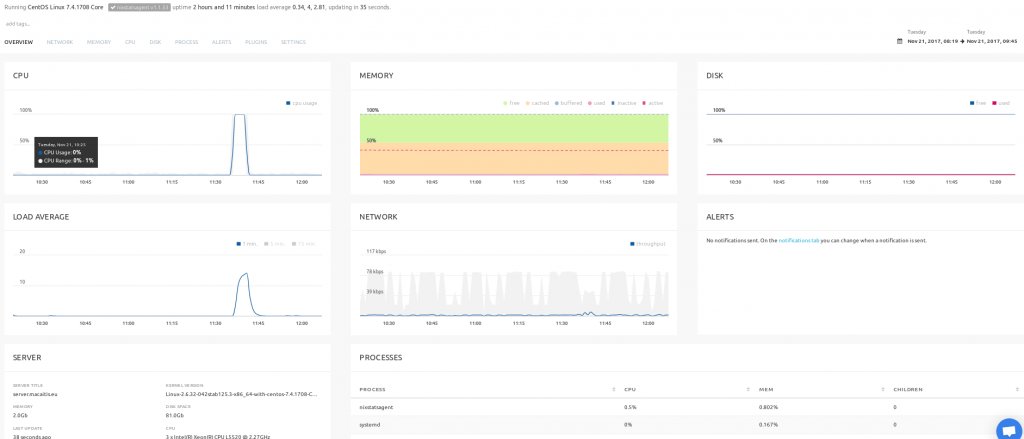Toggle cpu usage series in CPU chart legend
1024x439 pixels.
[302, 103]
